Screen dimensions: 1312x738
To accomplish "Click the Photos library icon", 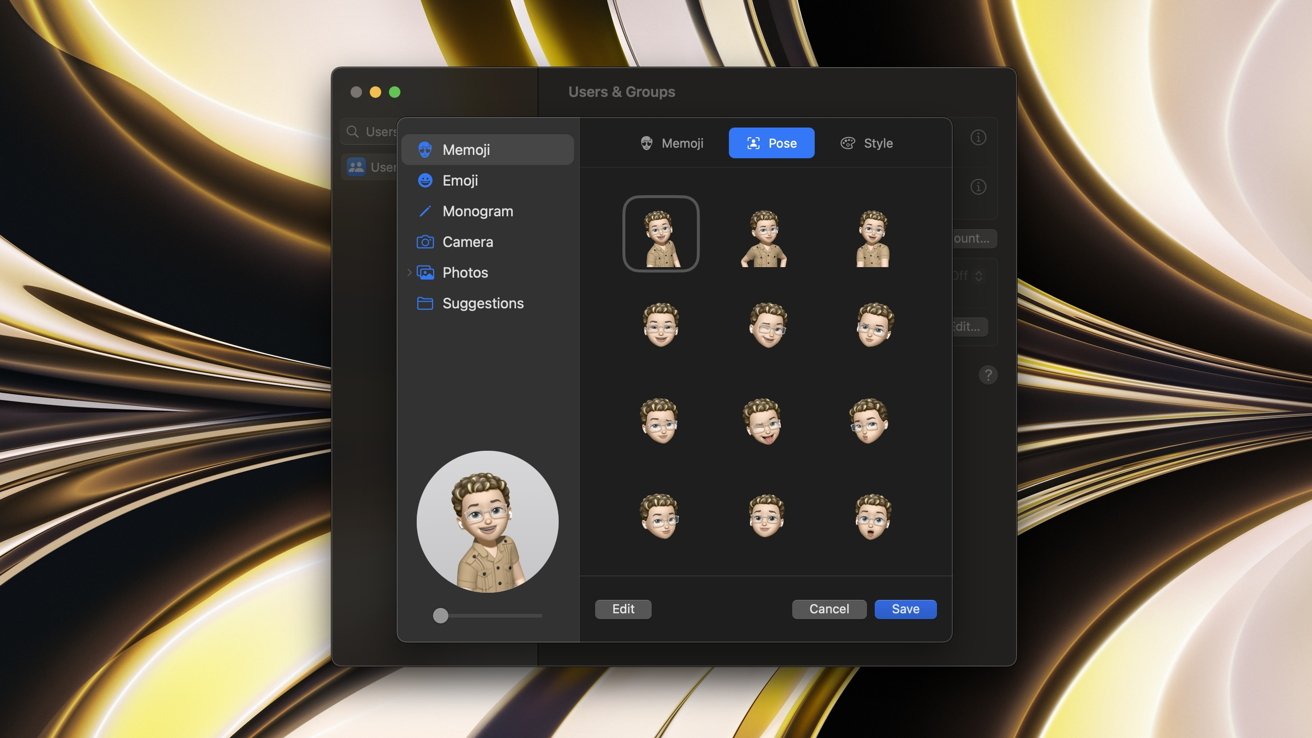I will (426, 273).
